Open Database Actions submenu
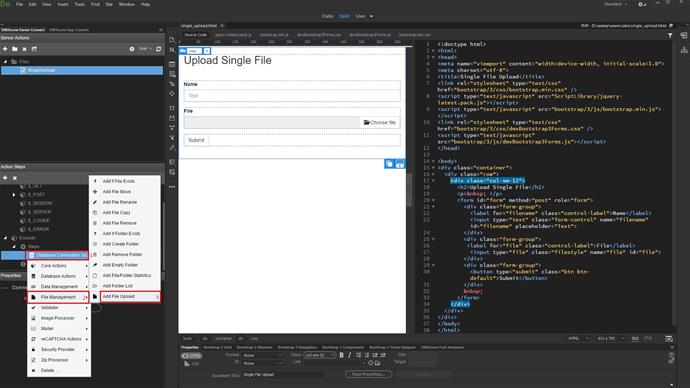 coord(59,276)
